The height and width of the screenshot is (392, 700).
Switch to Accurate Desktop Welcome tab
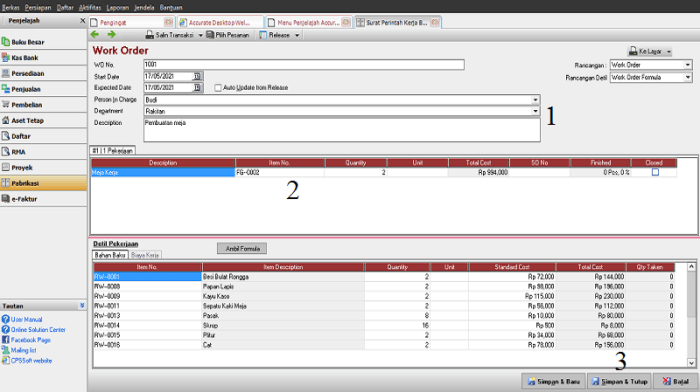click(221, 22)
